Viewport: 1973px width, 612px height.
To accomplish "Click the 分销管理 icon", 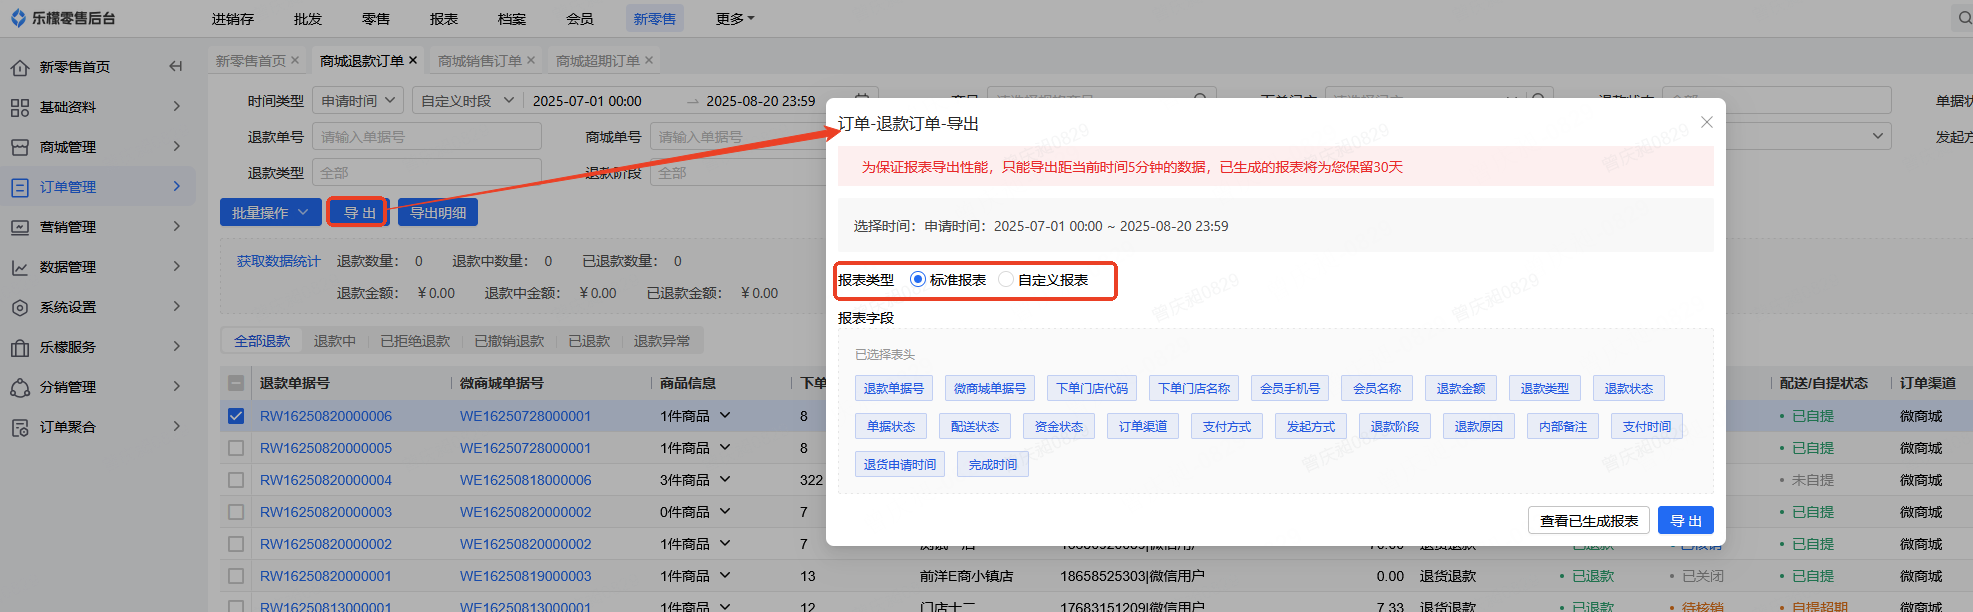I will click(20, 387).
